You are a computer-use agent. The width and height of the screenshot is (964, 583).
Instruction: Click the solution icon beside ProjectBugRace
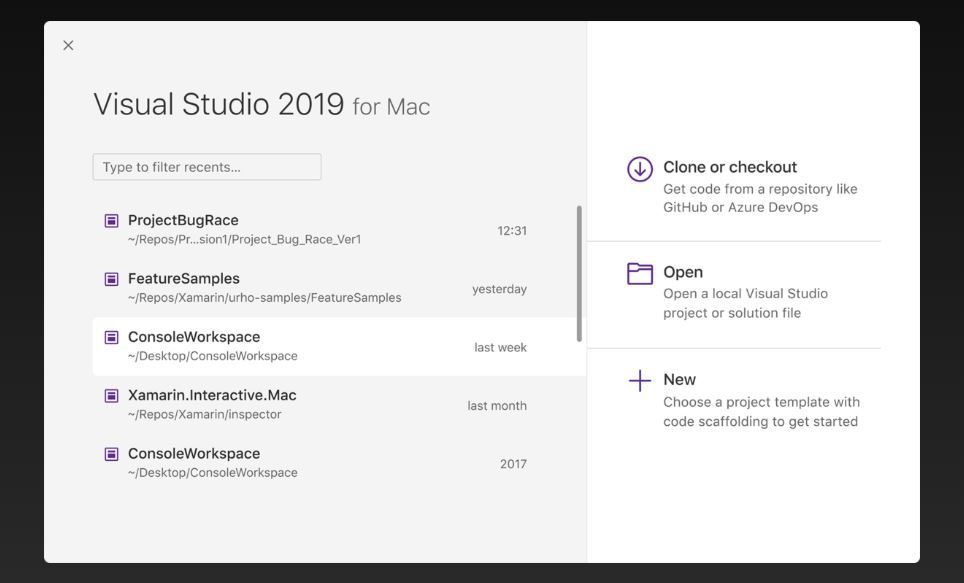click(x=112, y=221)
